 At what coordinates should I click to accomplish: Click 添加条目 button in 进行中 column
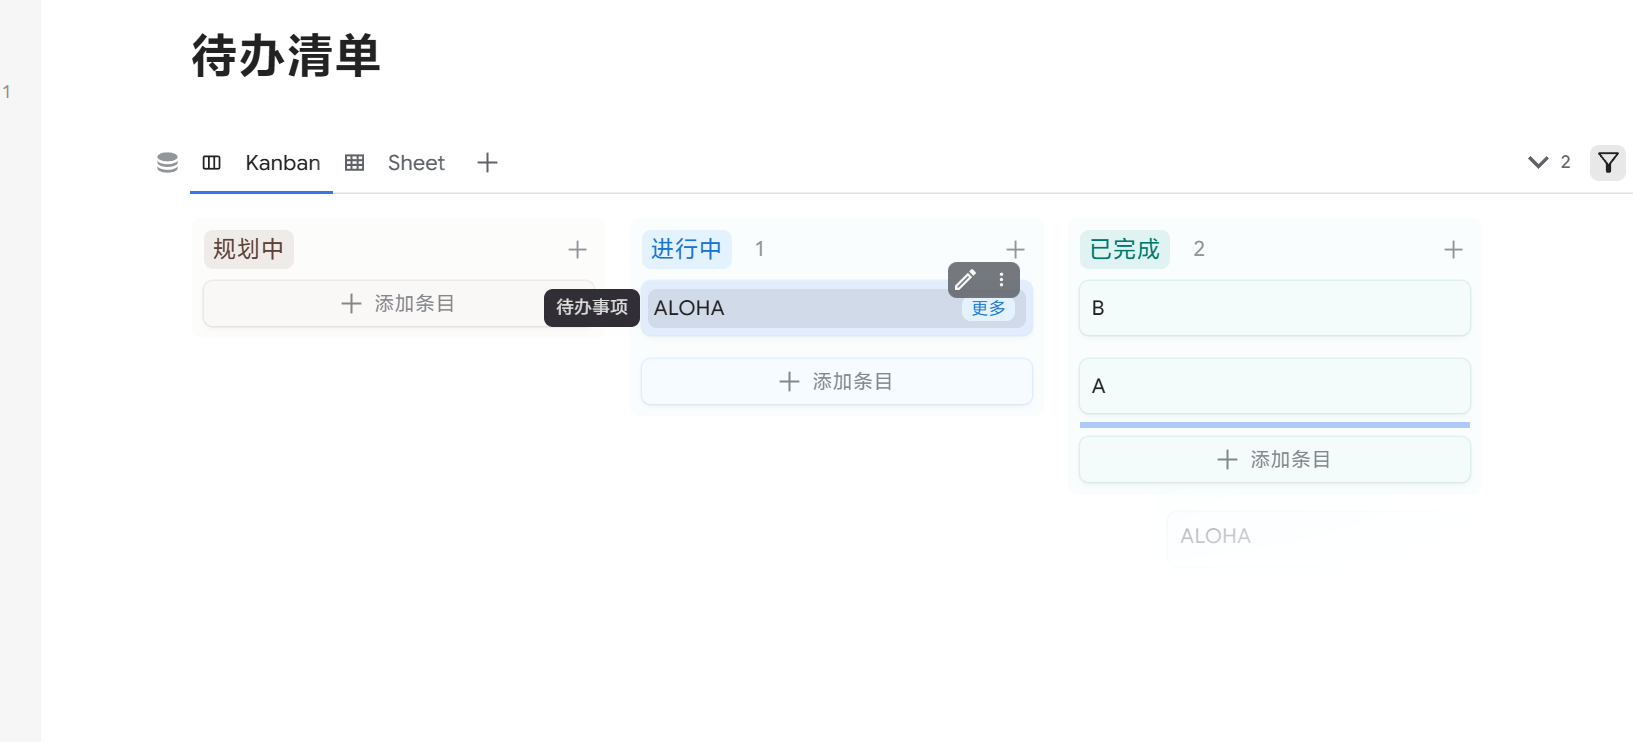coord(836,382)
